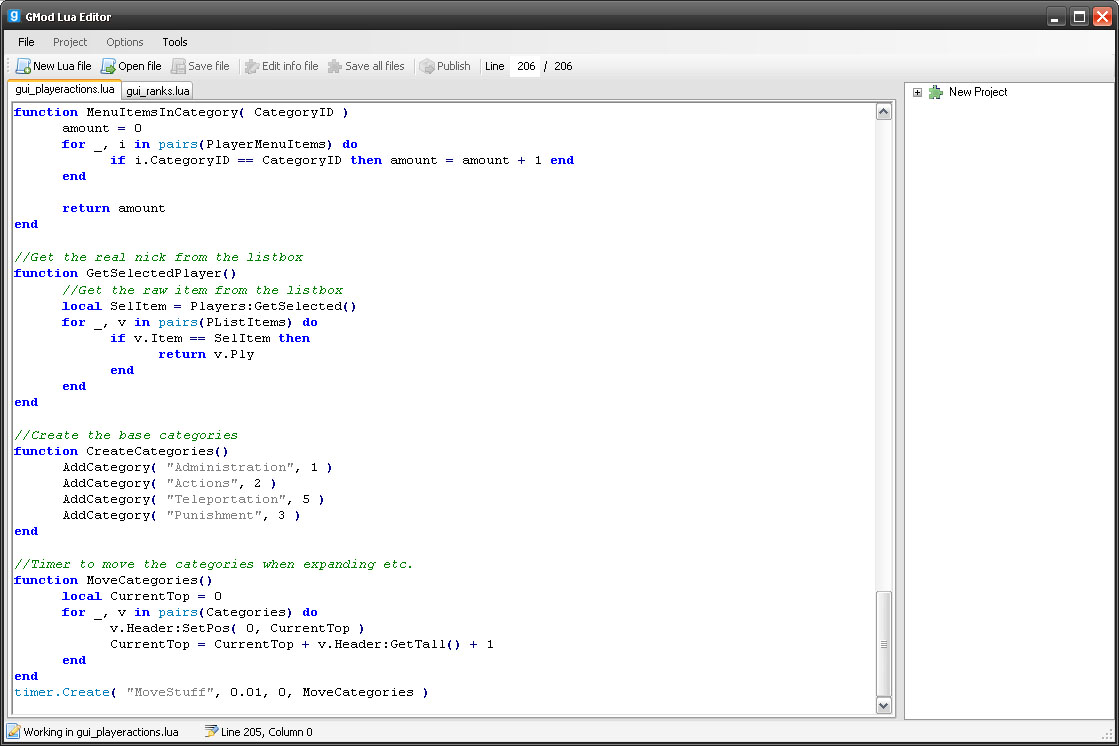Click the 'local SelItem = Players:GetSelected()' line
1119x746 pixels.
[209, 306]
